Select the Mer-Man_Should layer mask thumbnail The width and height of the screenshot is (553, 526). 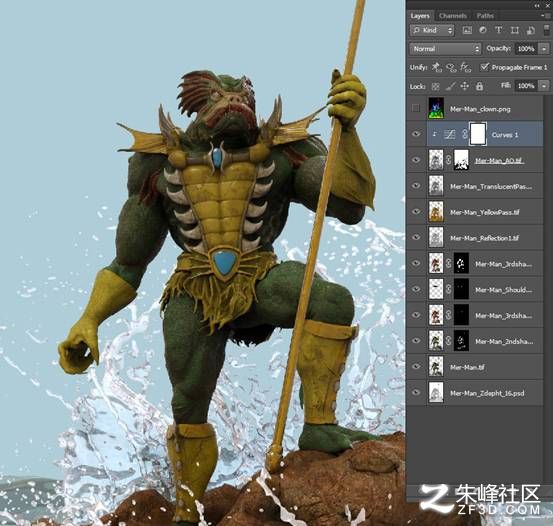461,289
